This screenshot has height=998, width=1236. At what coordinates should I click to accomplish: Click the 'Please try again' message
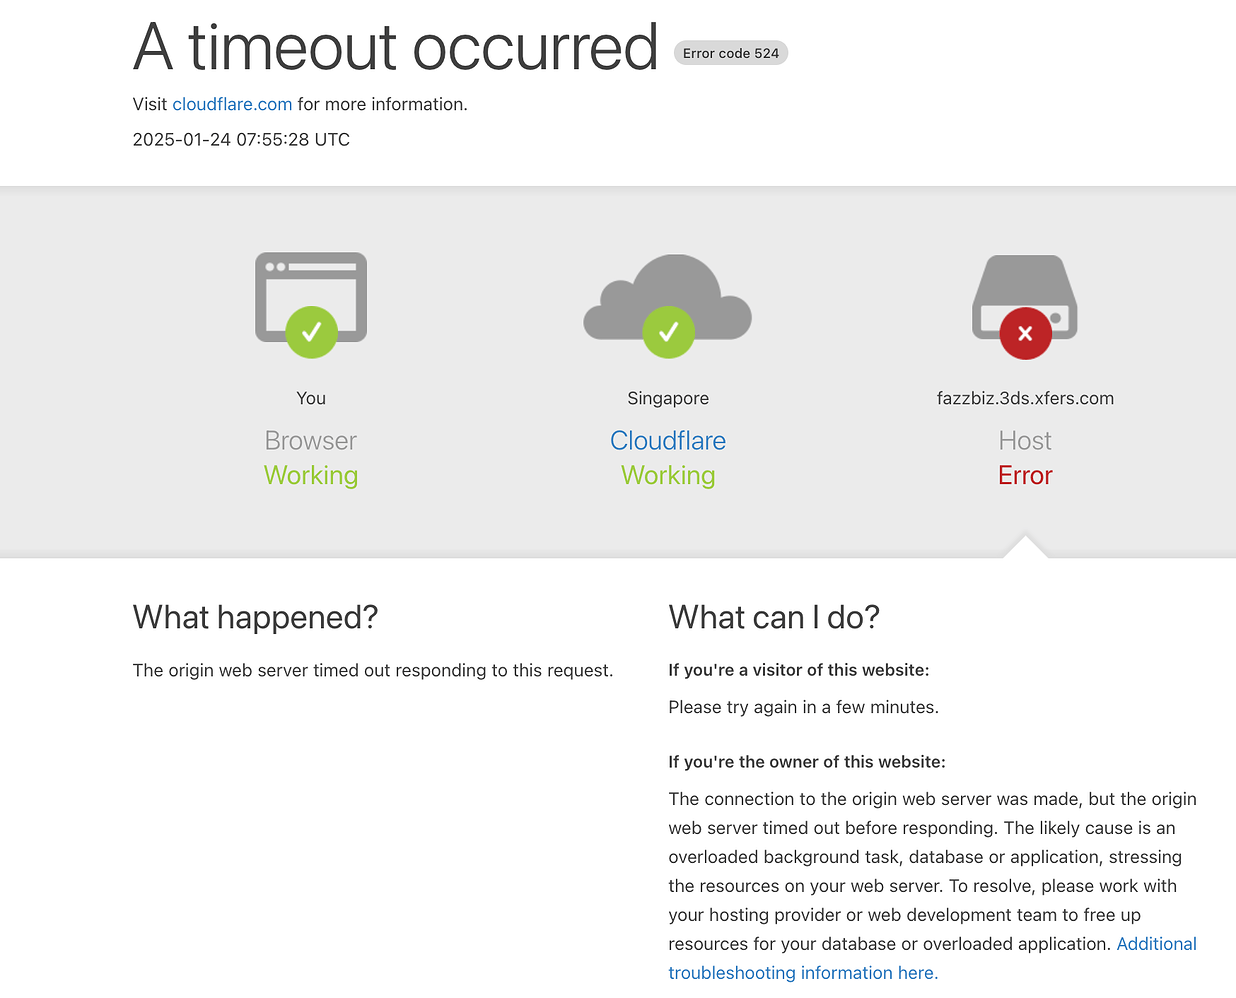click(803, 707)
